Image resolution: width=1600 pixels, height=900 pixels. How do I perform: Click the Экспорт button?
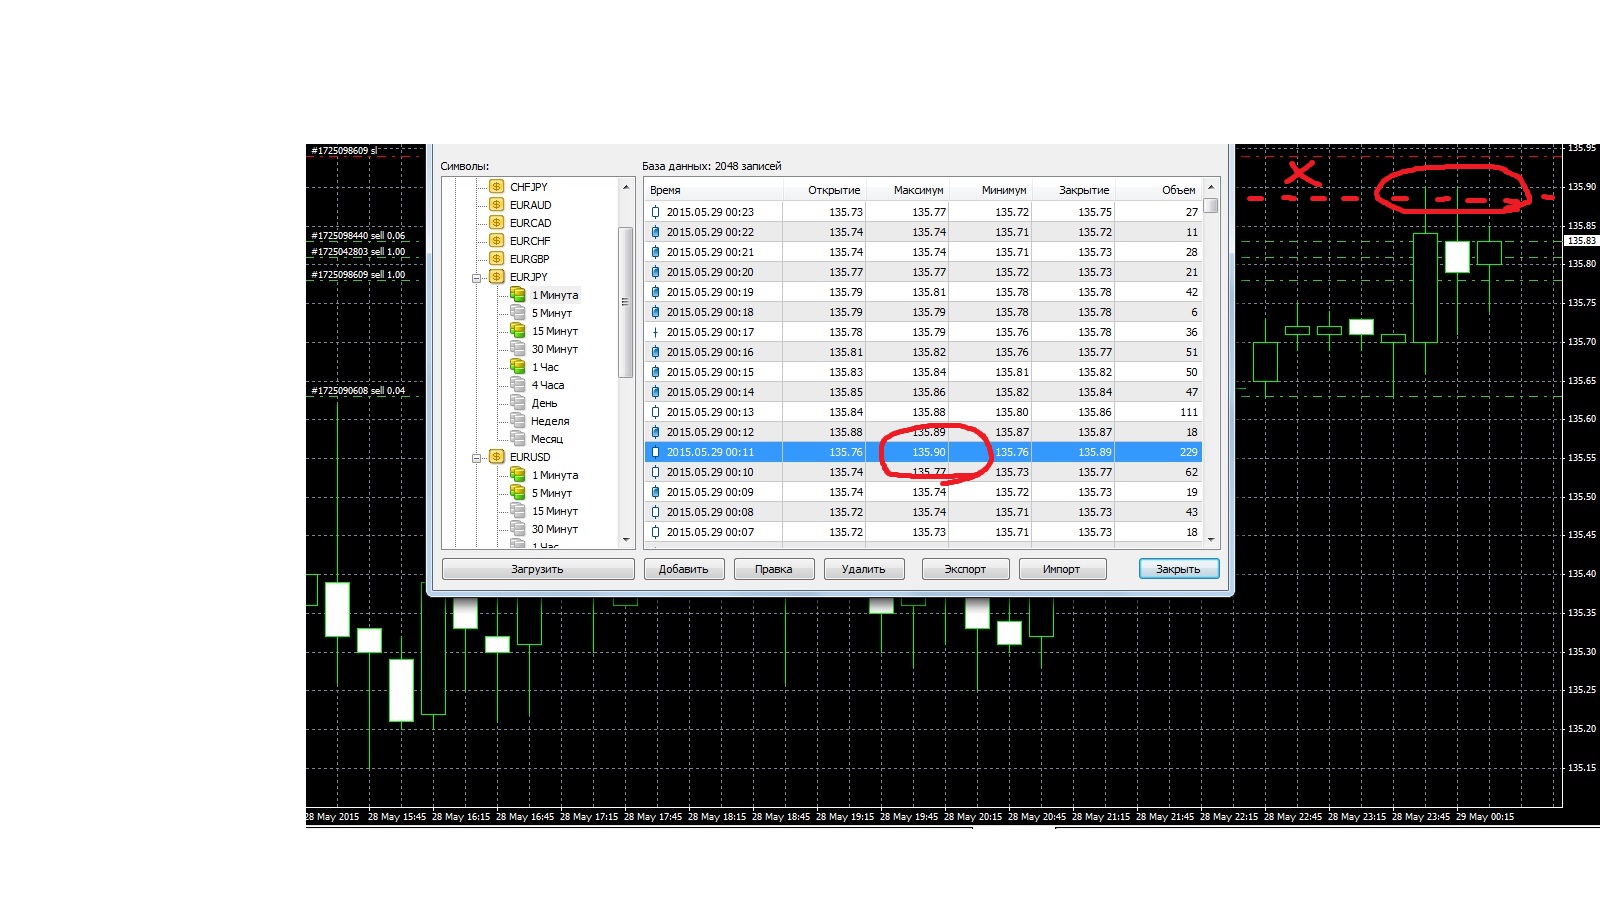click(x=966, y=569)
